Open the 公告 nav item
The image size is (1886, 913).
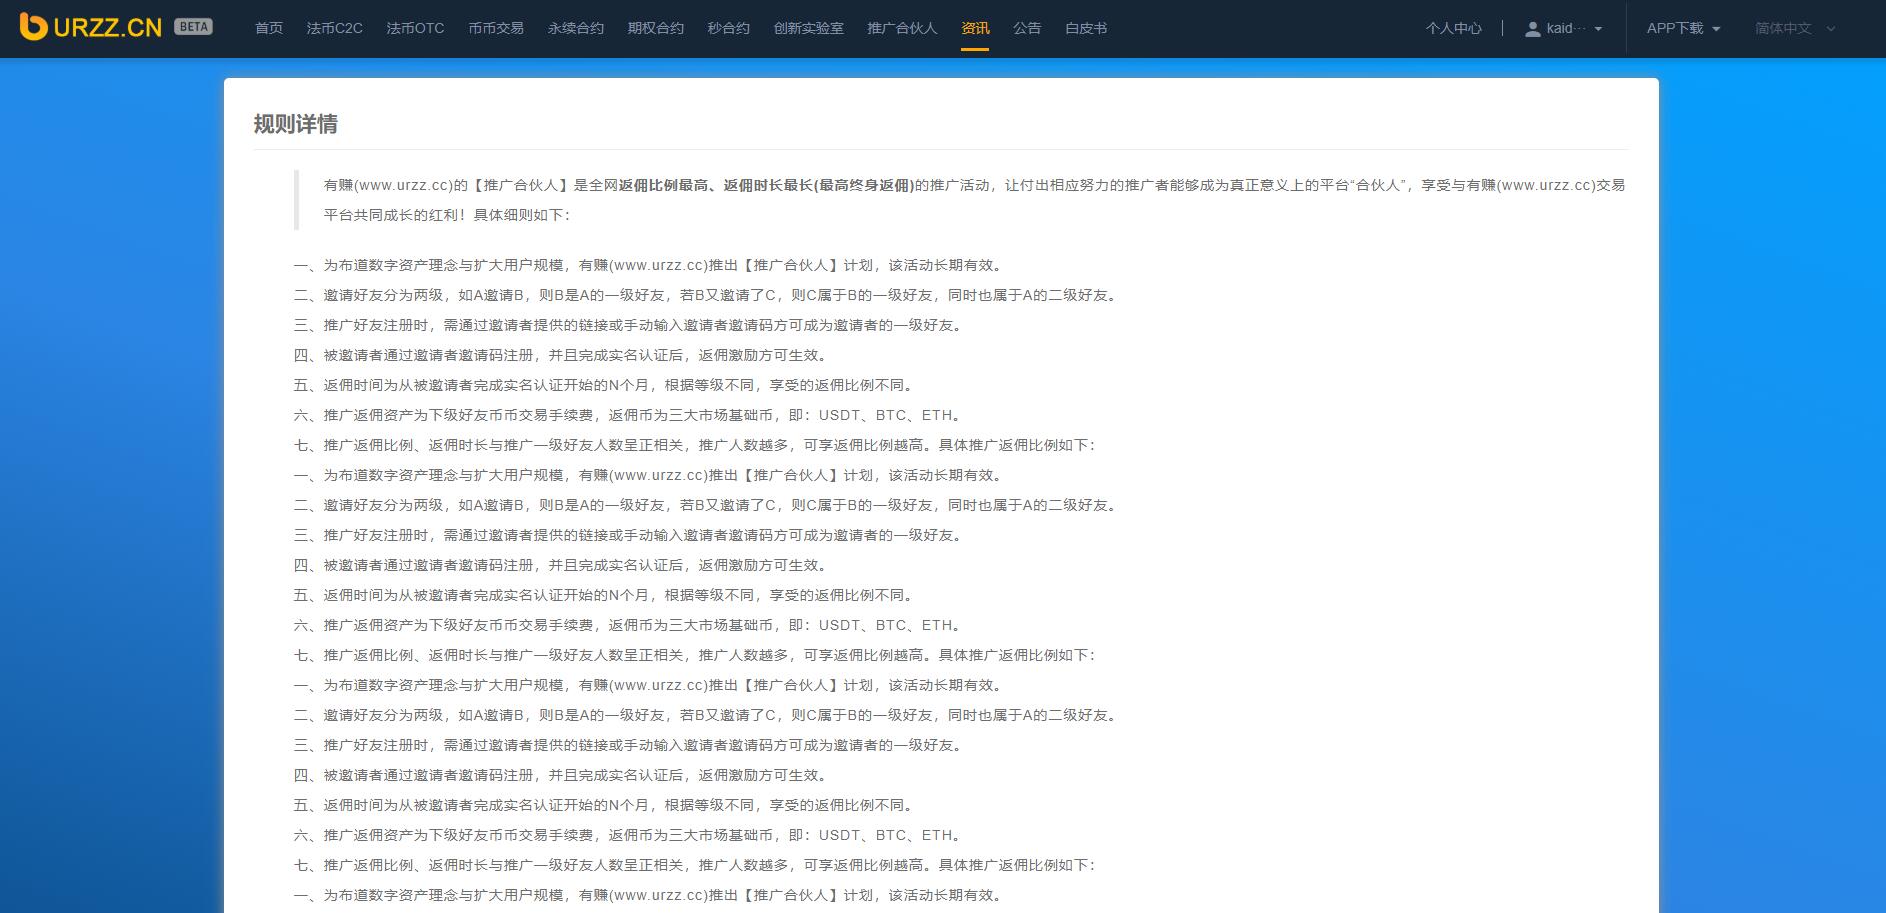(x=1027, y=28)
